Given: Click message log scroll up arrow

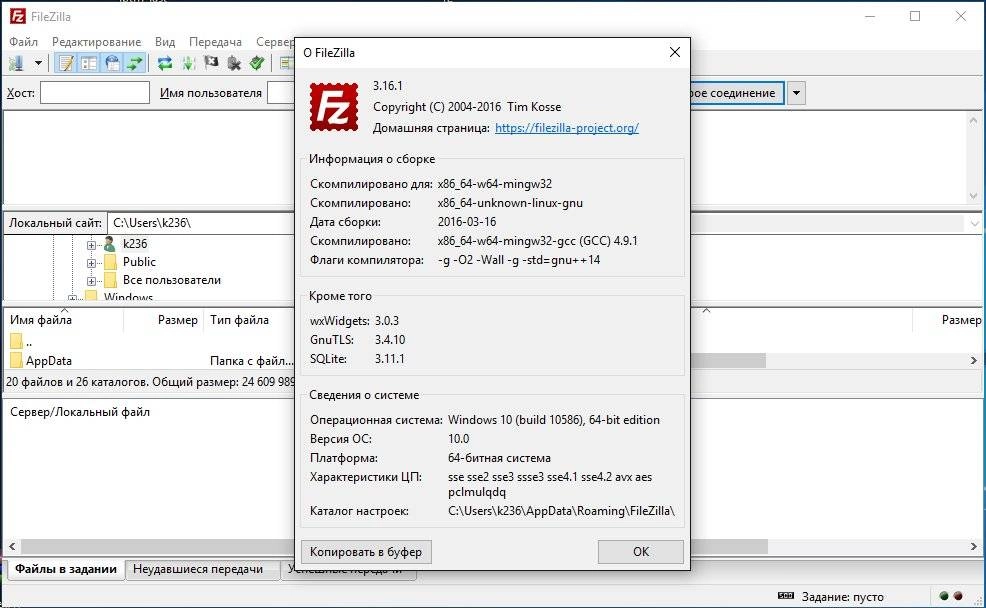Looking at the screenshot, I should tap(973, 119).
